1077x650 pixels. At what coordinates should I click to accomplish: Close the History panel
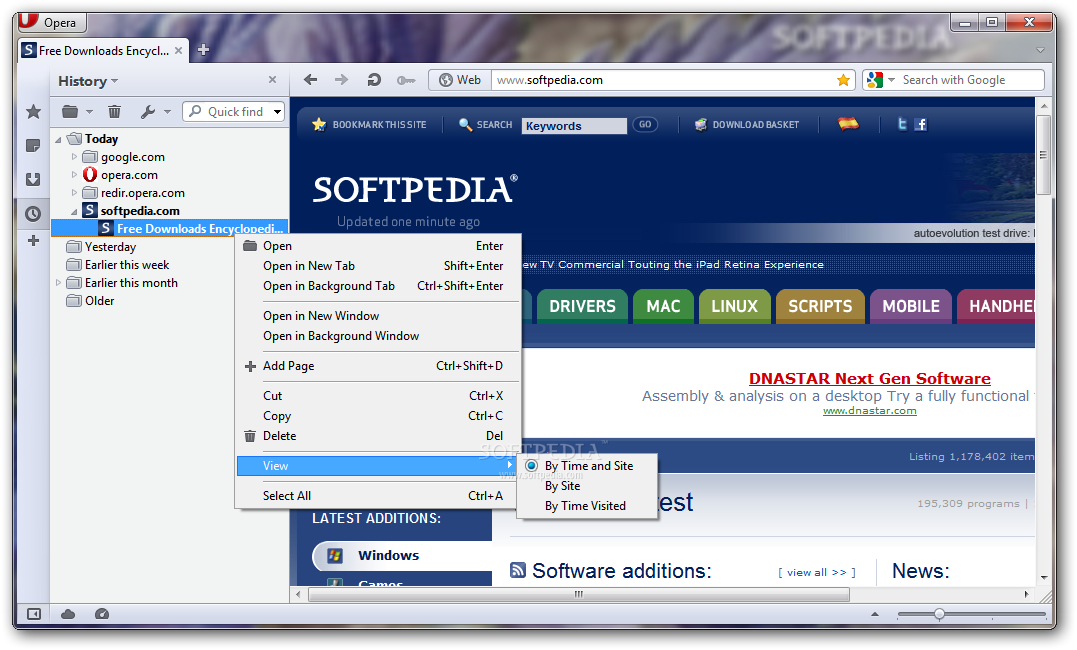(x=273, y=80)
